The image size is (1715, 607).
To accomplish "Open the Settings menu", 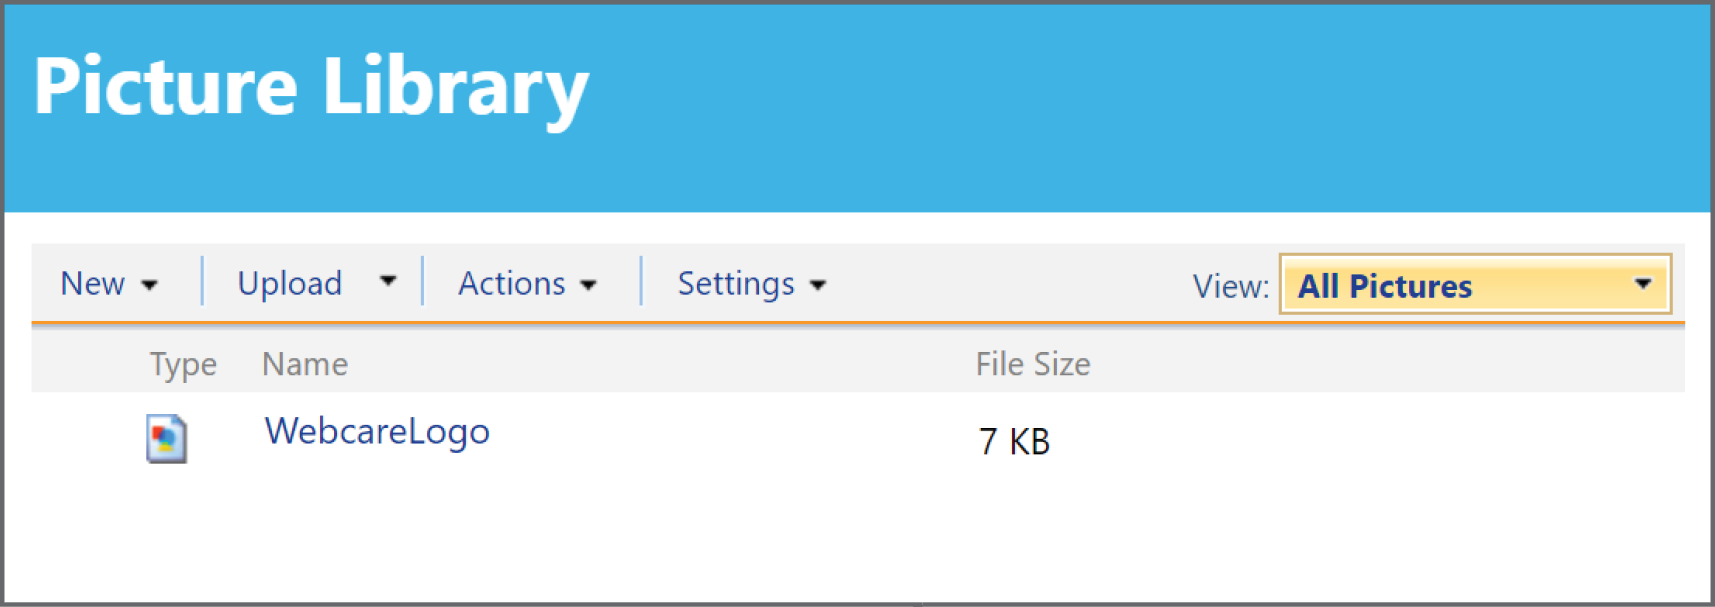I will 736,284.
